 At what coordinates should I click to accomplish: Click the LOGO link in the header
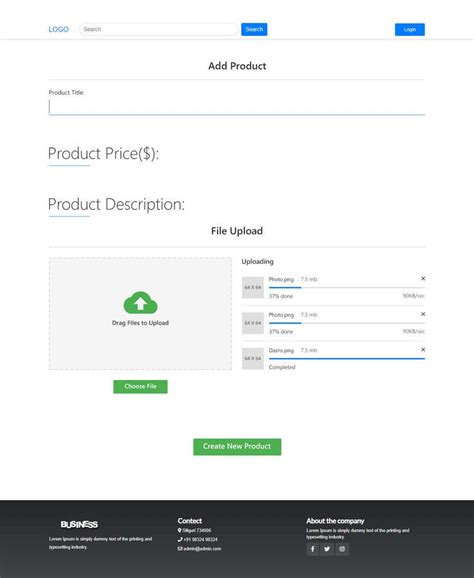(58, 29)
